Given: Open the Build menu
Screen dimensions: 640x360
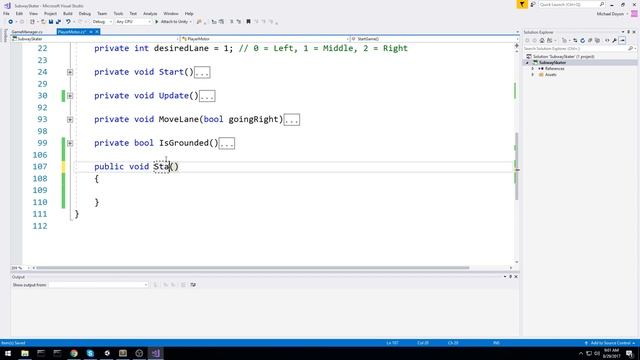Looking at the screenshot, I should [68, 13].
